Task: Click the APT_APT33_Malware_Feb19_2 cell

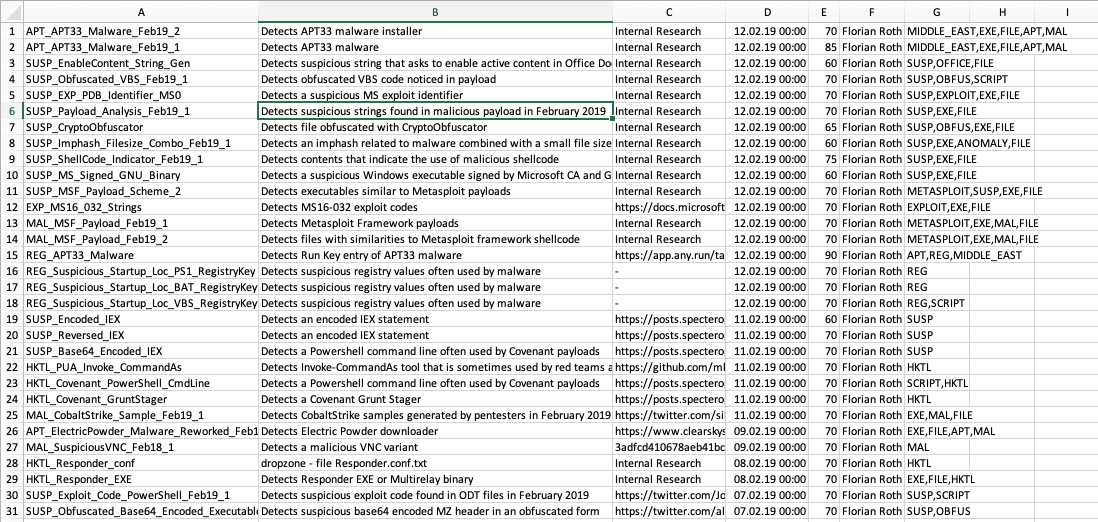Action: pos(140,31)
